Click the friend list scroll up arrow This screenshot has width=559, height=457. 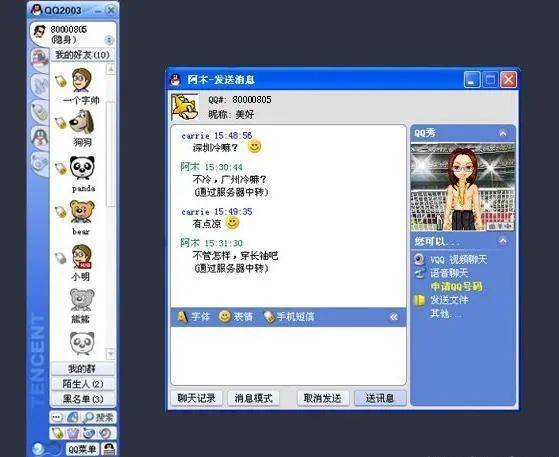click(111, 69)
